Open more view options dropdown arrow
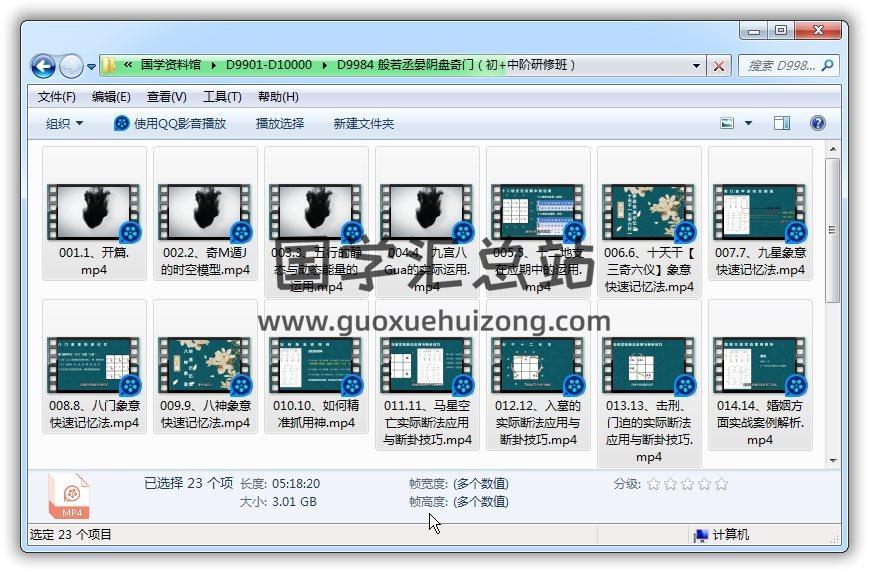 click(748, 123)
